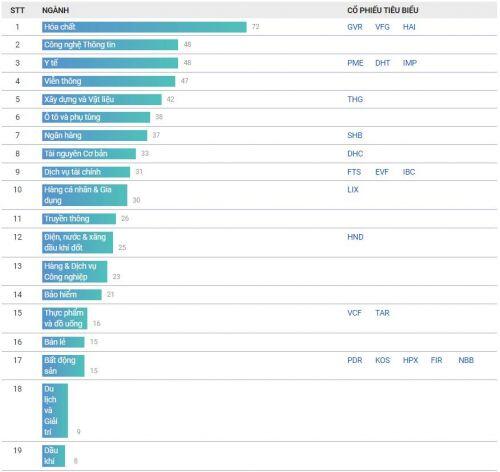The width and height of the screenshot is (500, 472).
Task: Open the PME stock ticker
Action: click(x=355, y=63)
